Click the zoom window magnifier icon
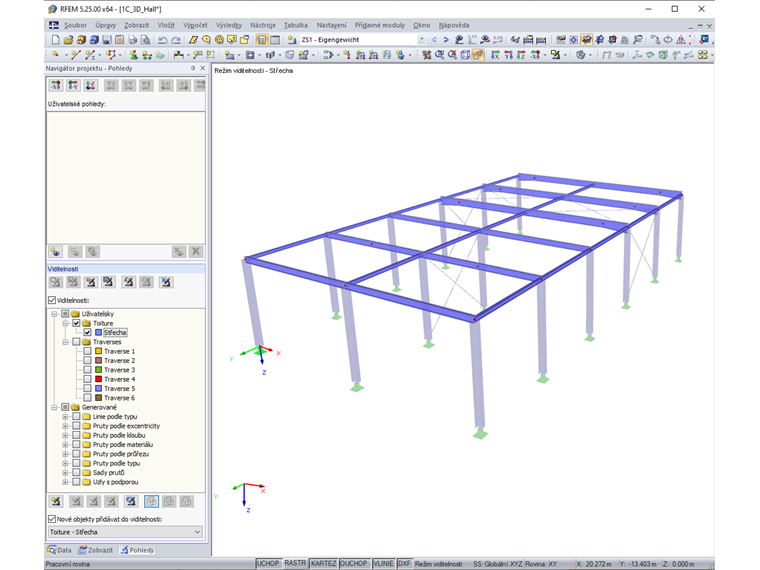 pyautogui.click(x=440, y=55)
